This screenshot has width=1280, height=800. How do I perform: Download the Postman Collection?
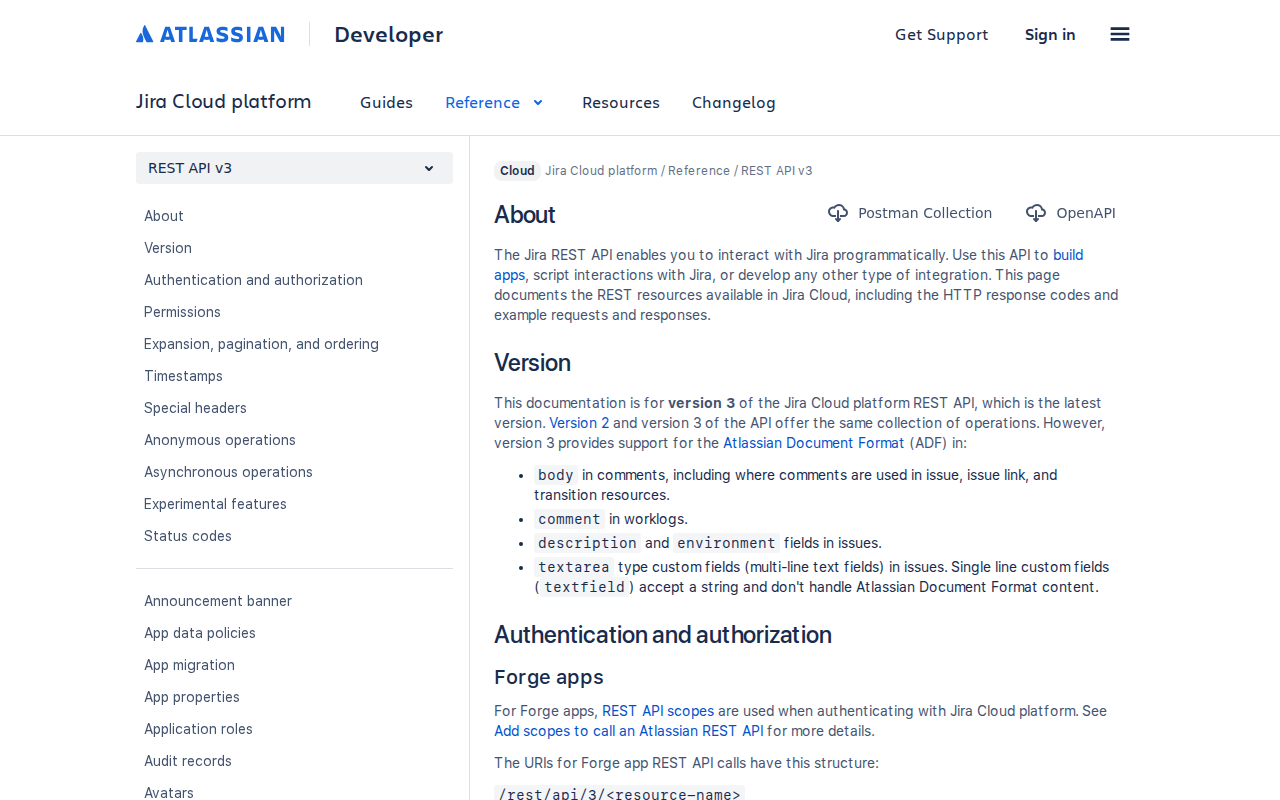click(x=910, y=213)
